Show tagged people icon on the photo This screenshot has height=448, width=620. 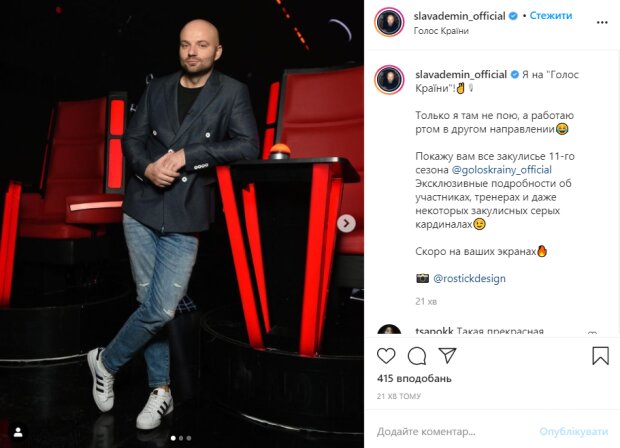pos(18,433)
